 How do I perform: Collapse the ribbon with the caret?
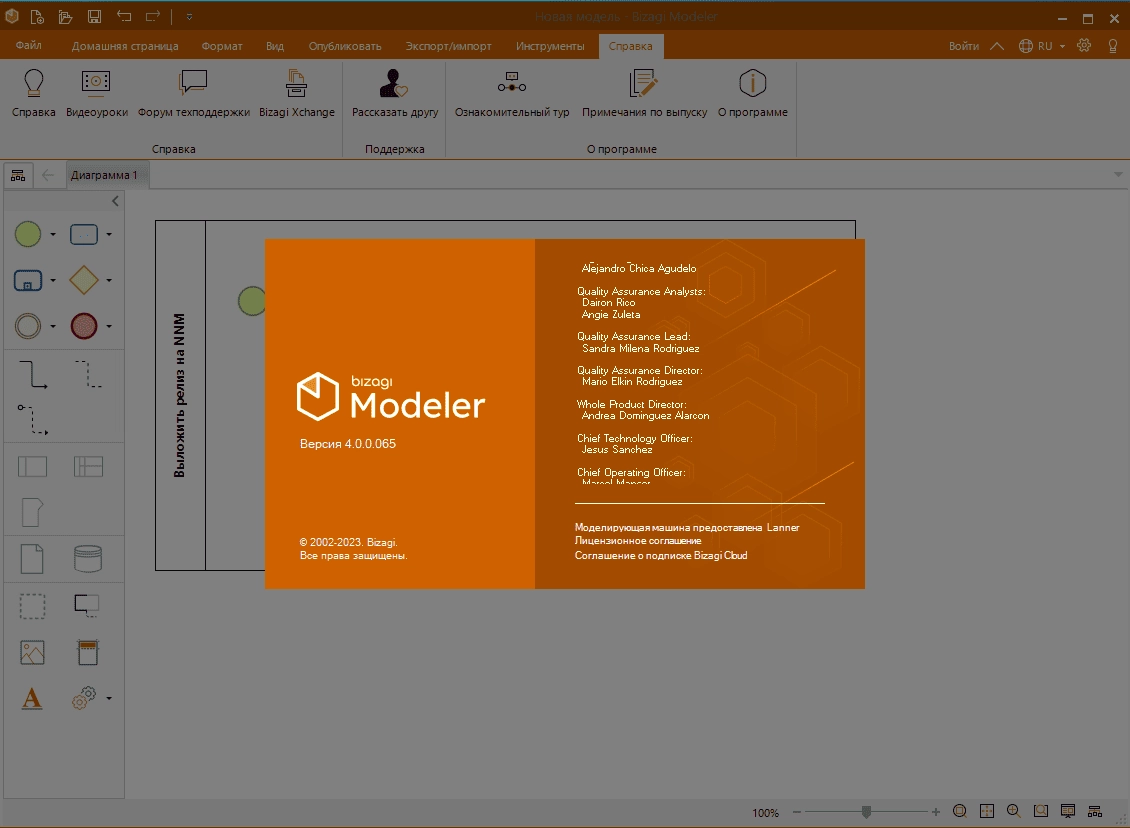[x=997, y=46]
